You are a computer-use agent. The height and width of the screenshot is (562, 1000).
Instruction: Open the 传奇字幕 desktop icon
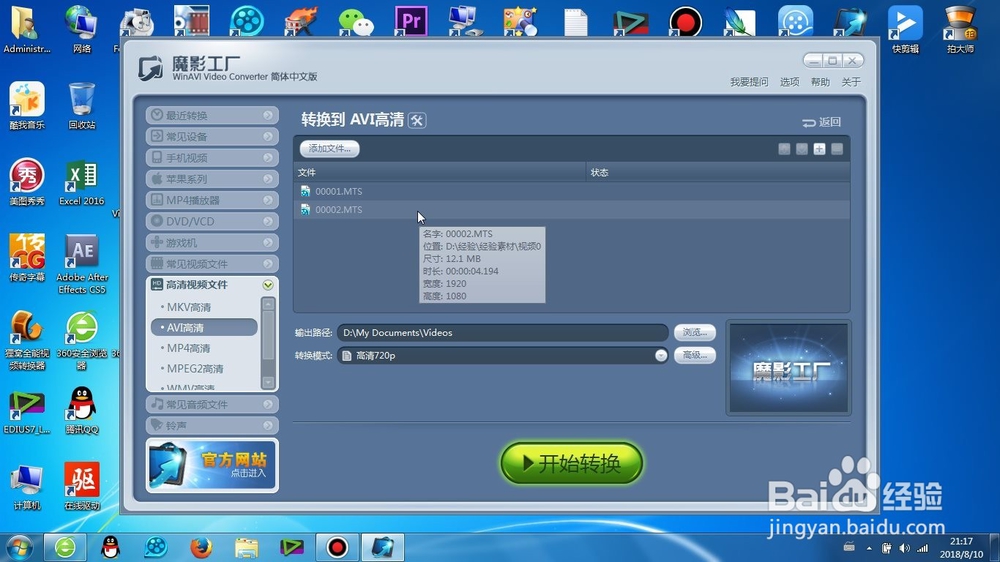[27, 258]
